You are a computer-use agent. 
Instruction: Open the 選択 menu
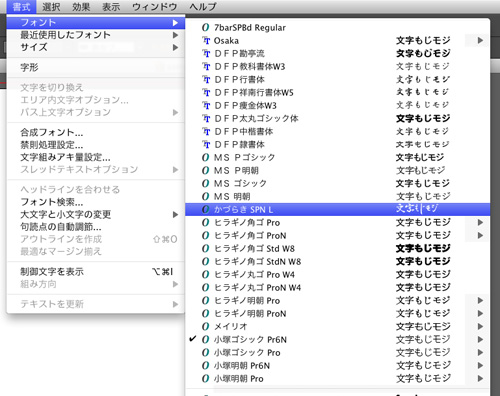(51, 7)
